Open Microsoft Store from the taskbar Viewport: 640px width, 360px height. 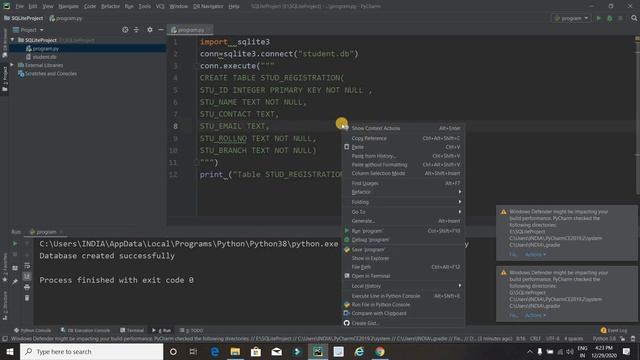point(256,352)
